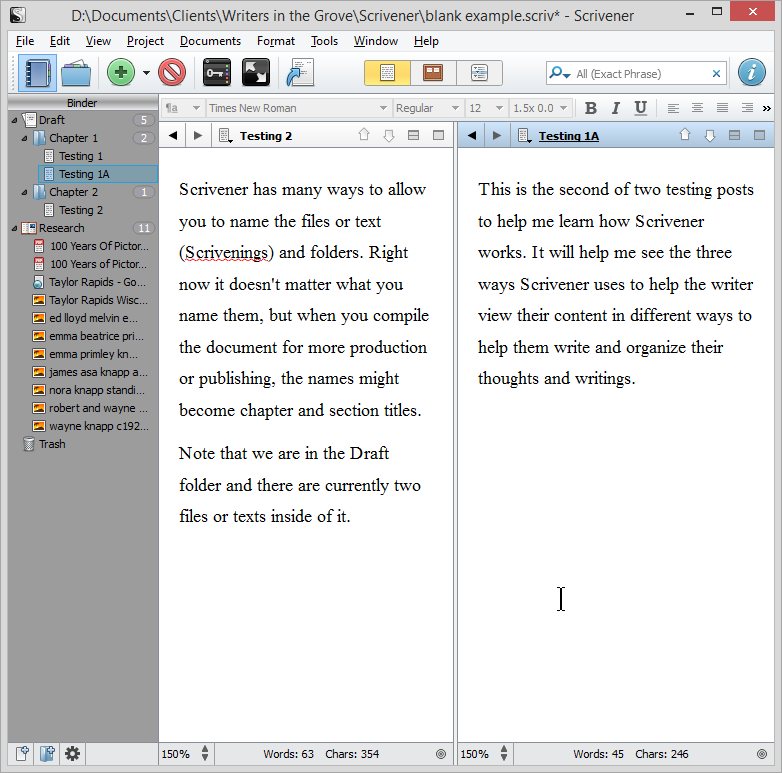Switch to Corkboard view mode

pos(433,73)
